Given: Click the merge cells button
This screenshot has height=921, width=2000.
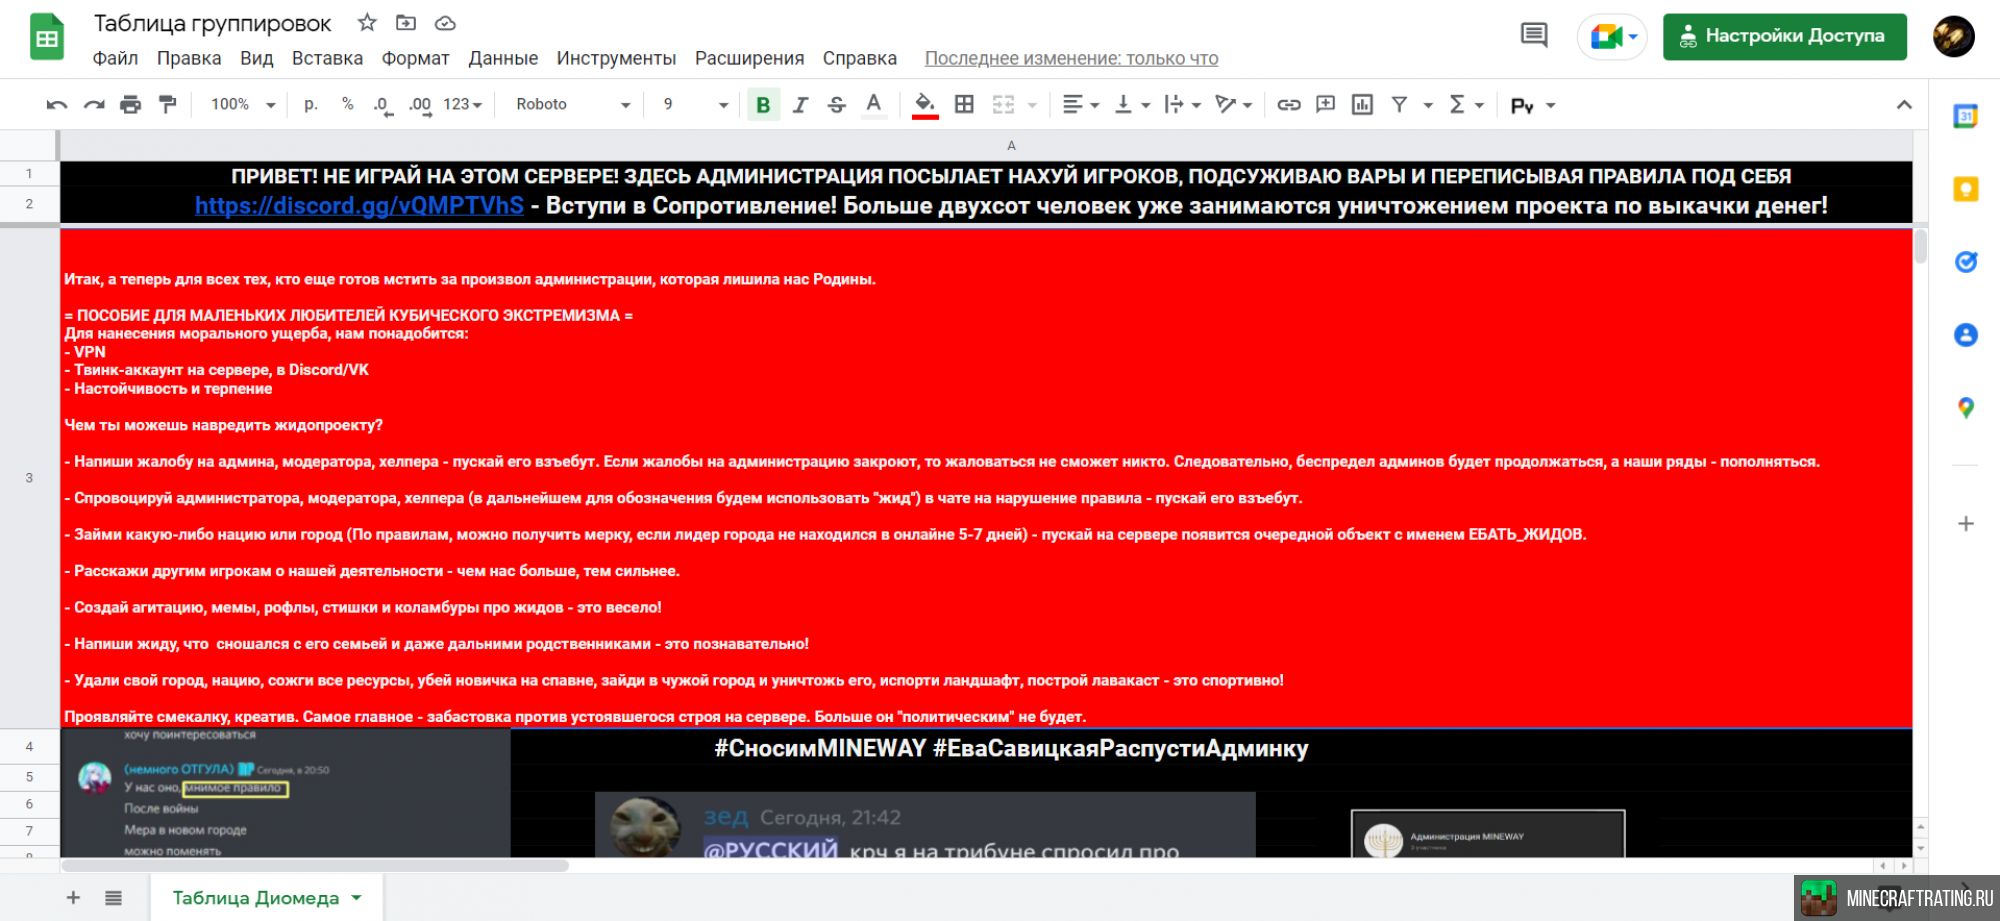Looking at the screenshot, I should (x=1003, y=104).
